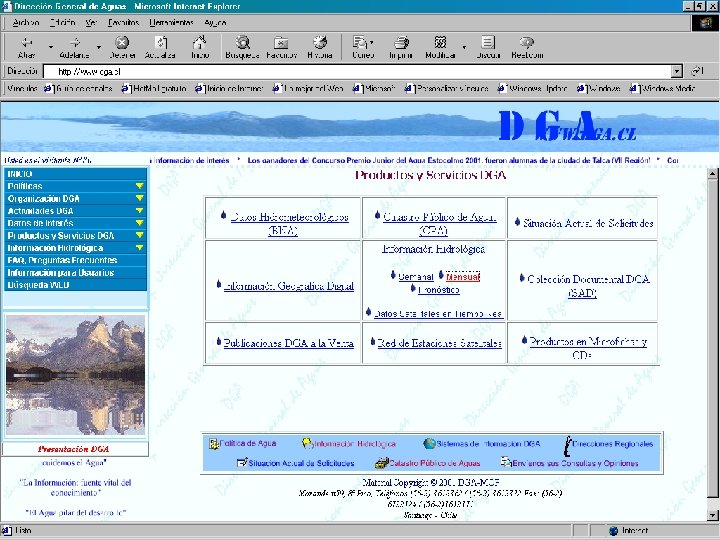Open the Favoritos toolbar button

click(x=281, y=47)
